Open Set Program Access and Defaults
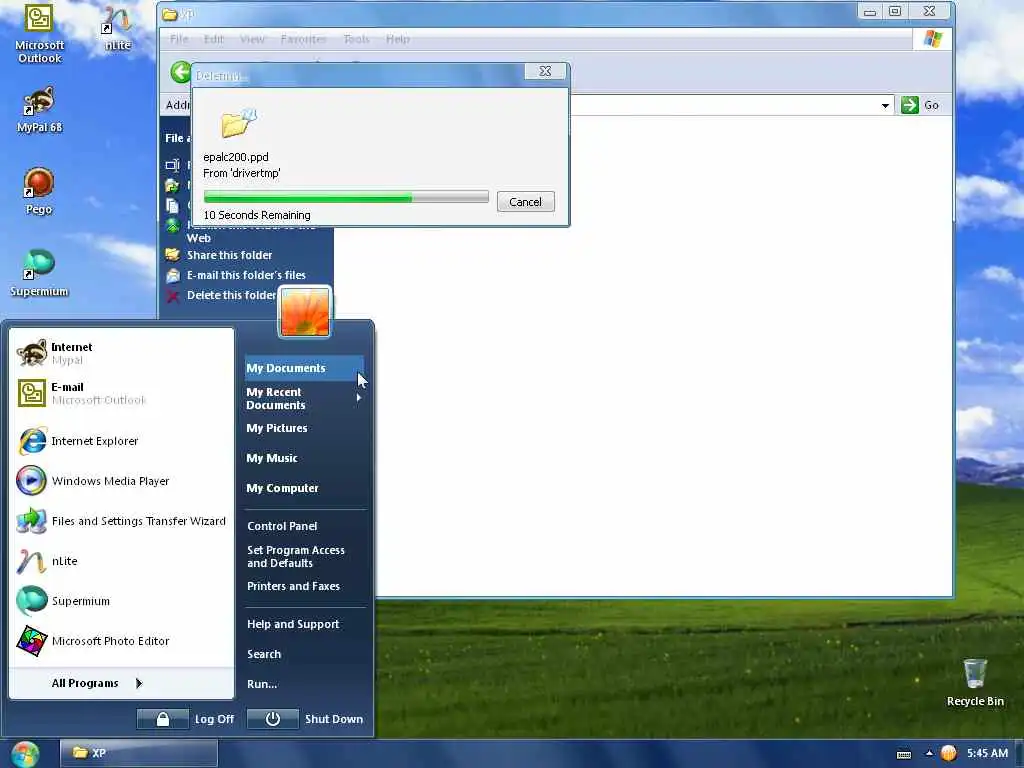The width and height of the screenshot is (1024, 768). pyautogui.click(x=295, y=556)
